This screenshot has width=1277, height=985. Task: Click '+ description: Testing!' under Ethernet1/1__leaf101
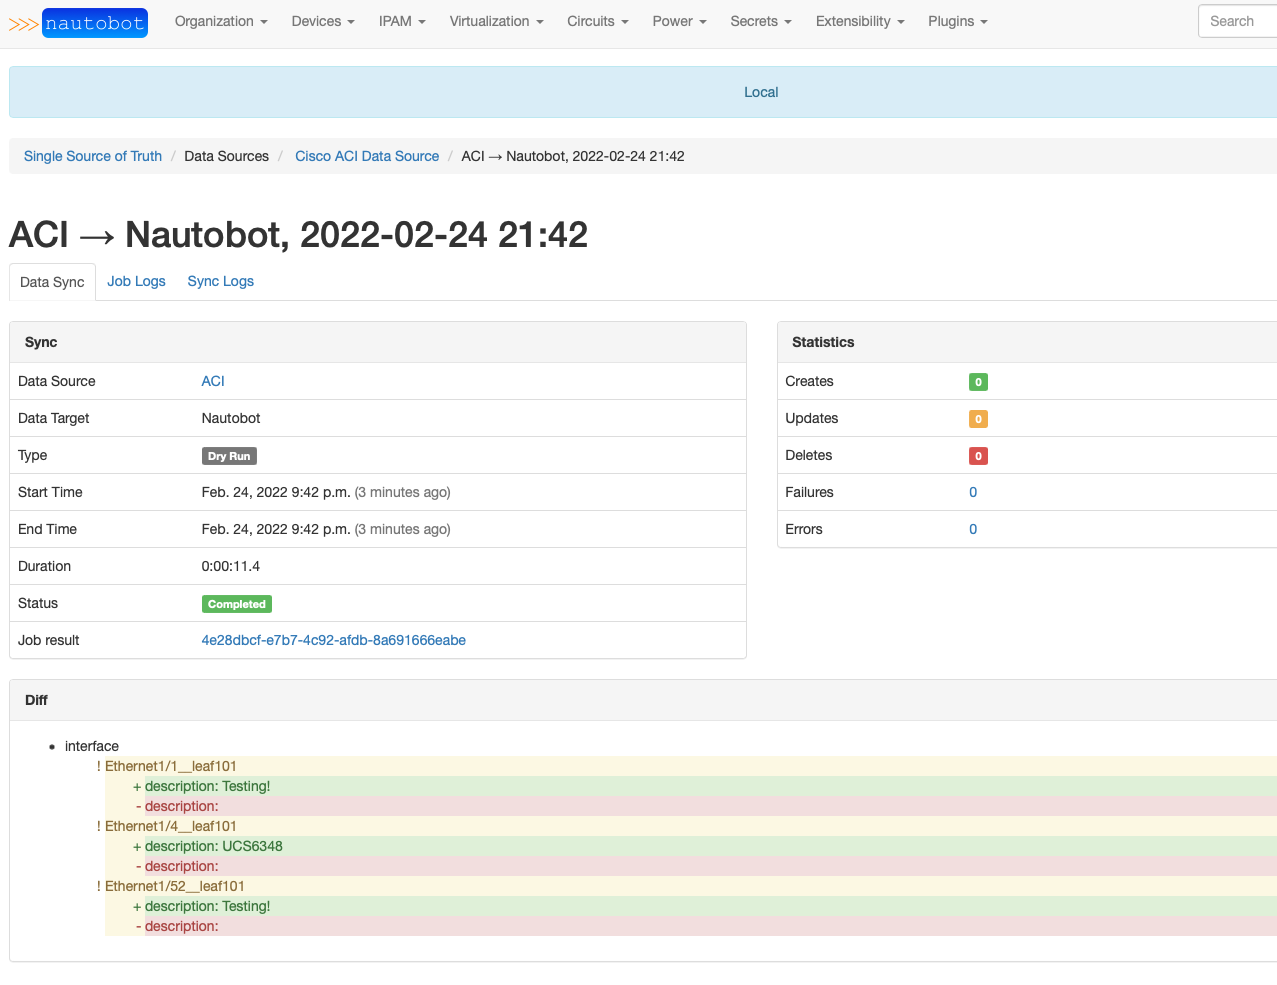pos(202,786)
